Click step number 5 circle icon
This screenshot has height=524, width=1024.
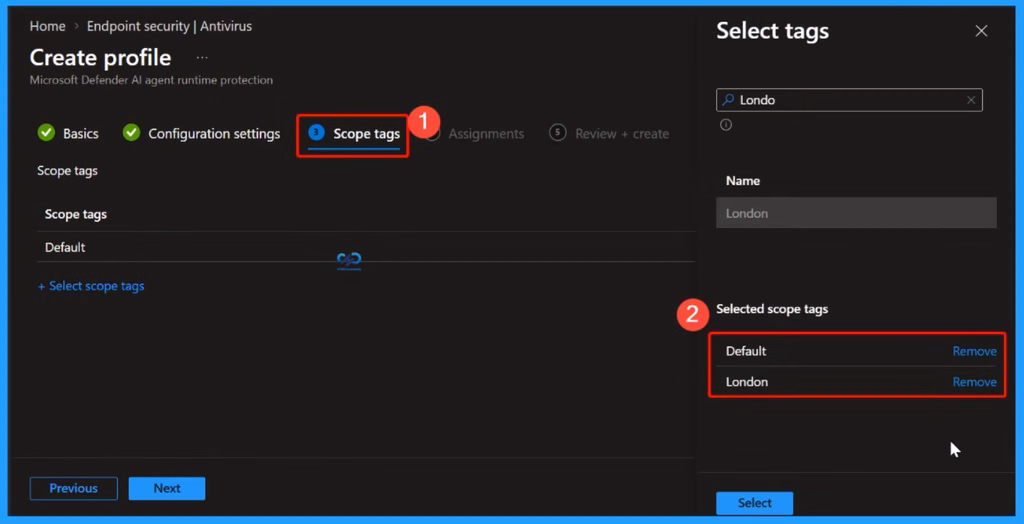tap(558, 133)
